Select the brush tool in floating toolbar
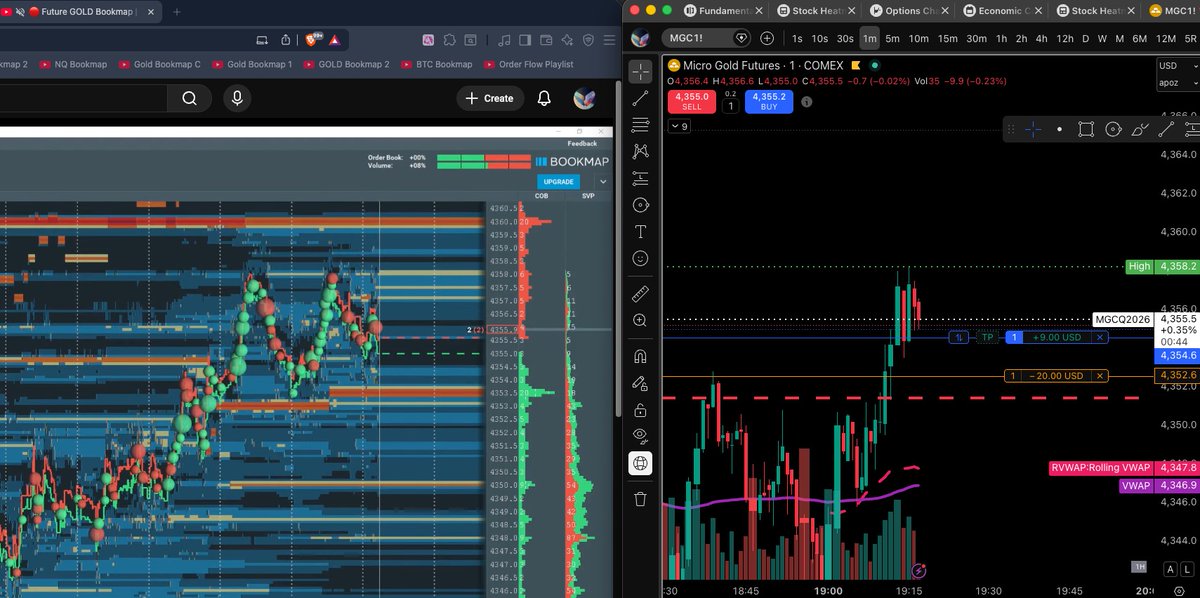 tap(1139, 129)
